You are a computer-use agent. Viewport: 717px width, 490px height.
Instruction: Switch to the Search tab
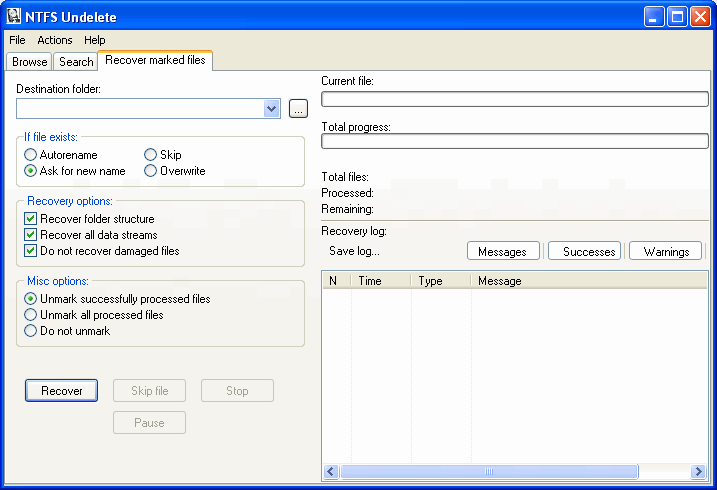click(x=76, y=62)
